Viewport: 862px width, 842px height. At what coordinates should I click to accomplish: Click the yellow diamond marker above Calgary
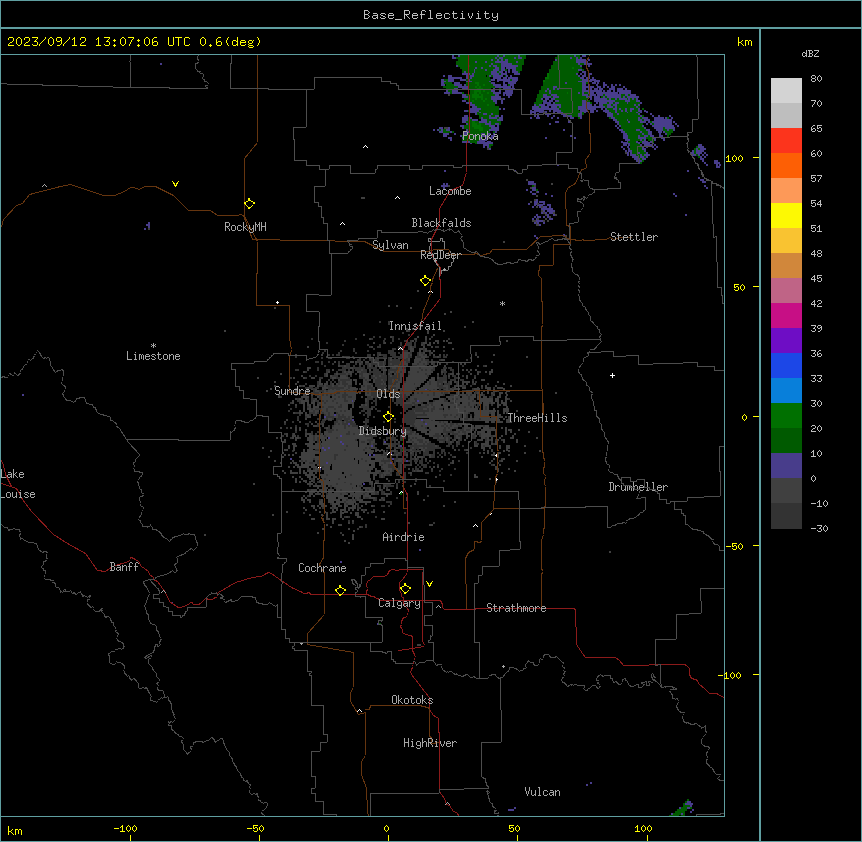pos(405,589)
